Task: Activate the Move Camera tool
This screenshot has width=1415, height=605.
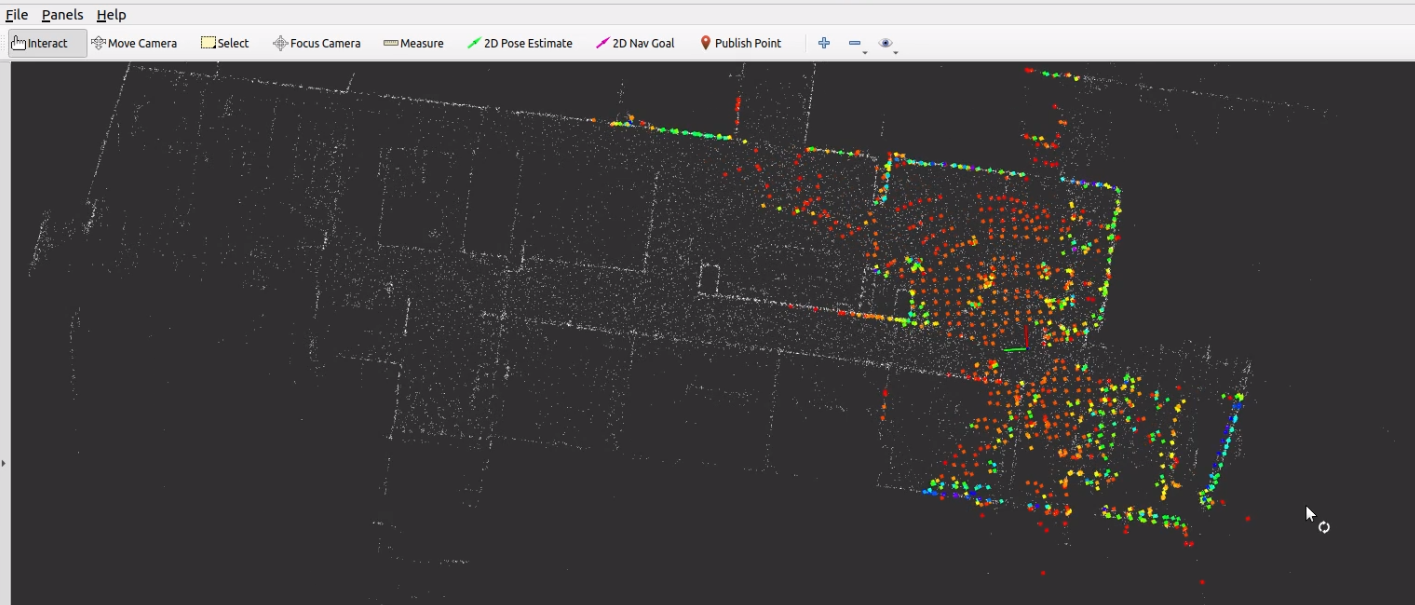Action: [134, 43]
